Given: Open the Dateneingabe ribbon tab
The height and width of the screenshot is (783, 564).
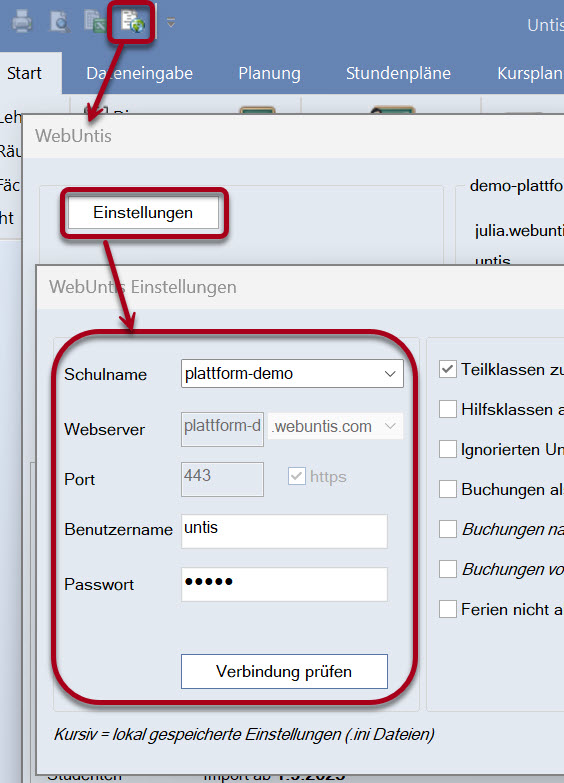Looking at the screenshot, I should click(139, 73).
